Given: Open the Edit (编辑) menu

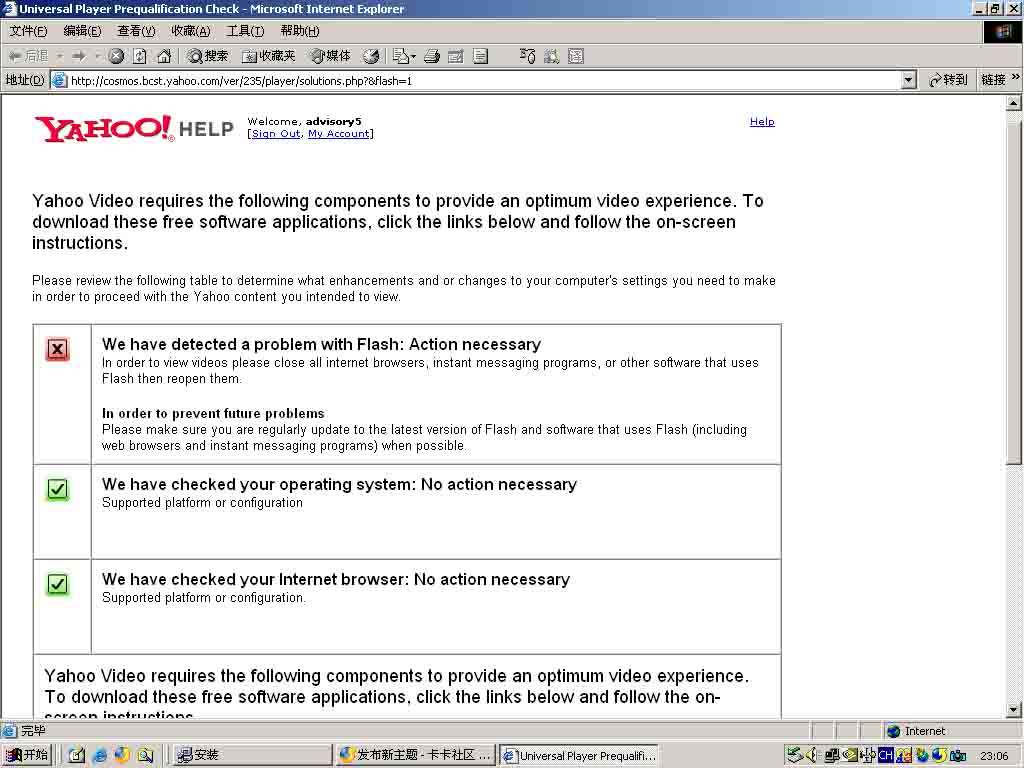Looking at the screenshot, I should [82, 31].
